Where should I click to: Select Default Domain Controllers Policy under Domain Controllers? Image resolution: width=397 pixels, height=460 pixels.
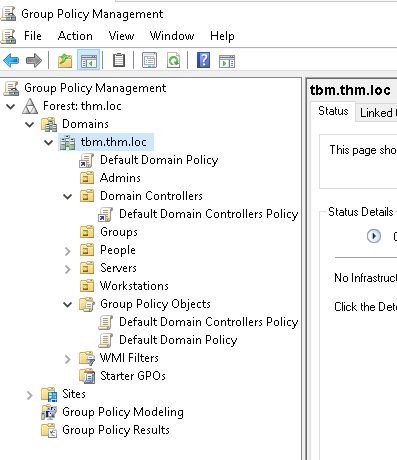[x=209, y=214]
